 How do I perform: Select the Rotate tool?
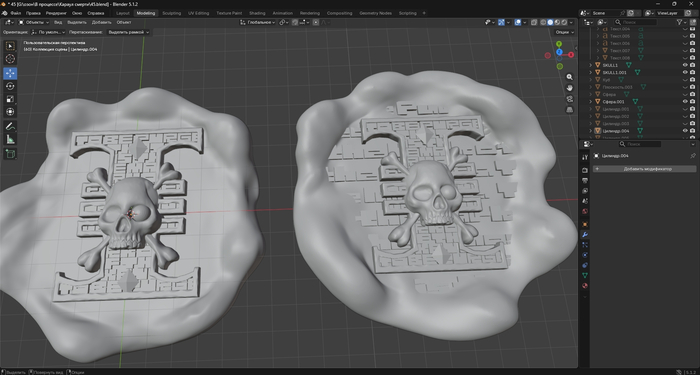pos(10,86)
